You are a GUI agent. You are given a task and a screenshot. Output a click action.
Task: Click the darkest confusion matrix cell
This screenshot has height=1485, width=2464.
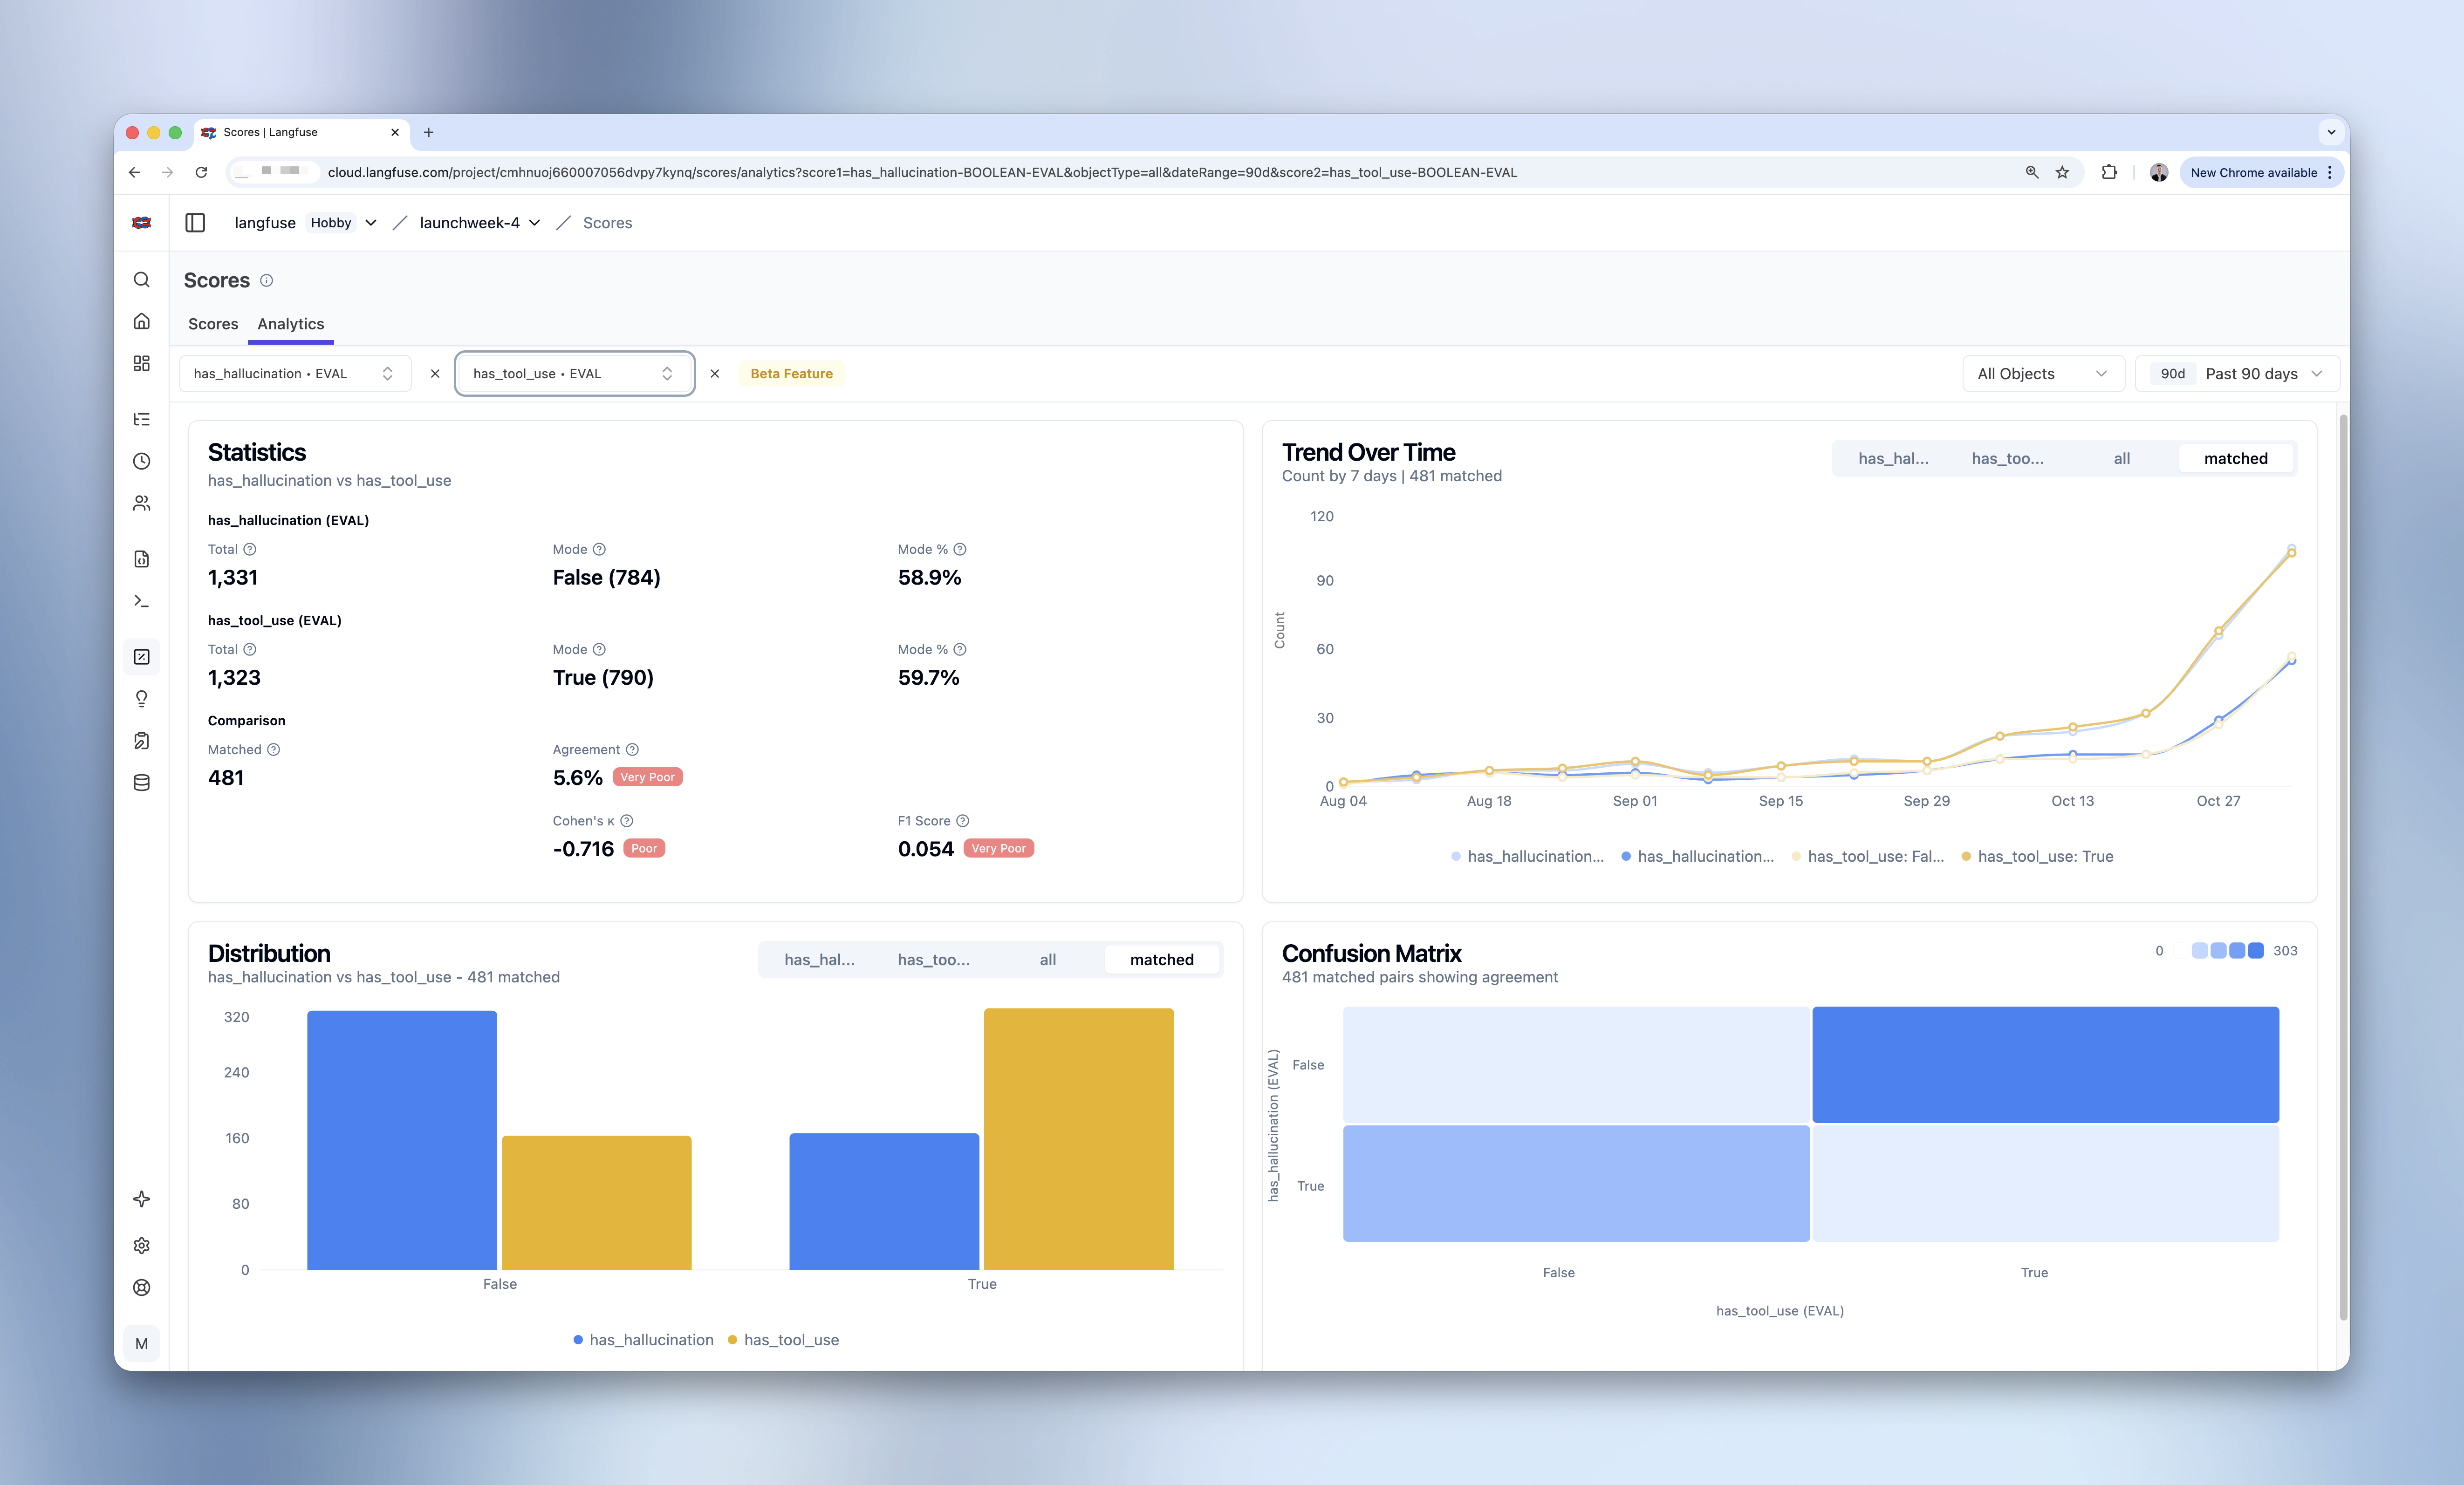2044,1064
